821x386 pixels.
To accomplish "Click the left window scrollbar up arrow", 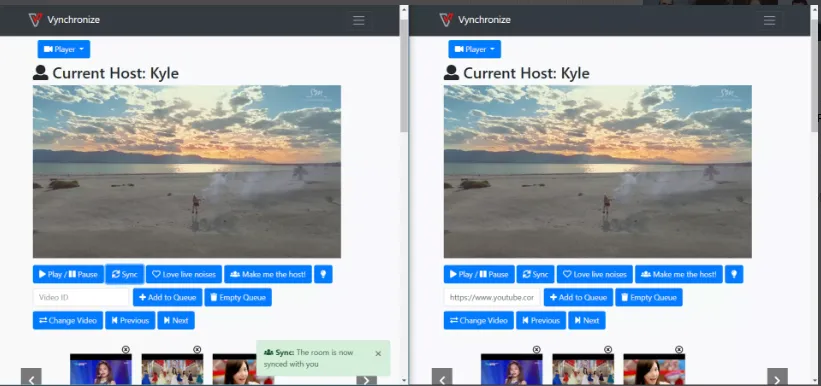I will [404, 9].
